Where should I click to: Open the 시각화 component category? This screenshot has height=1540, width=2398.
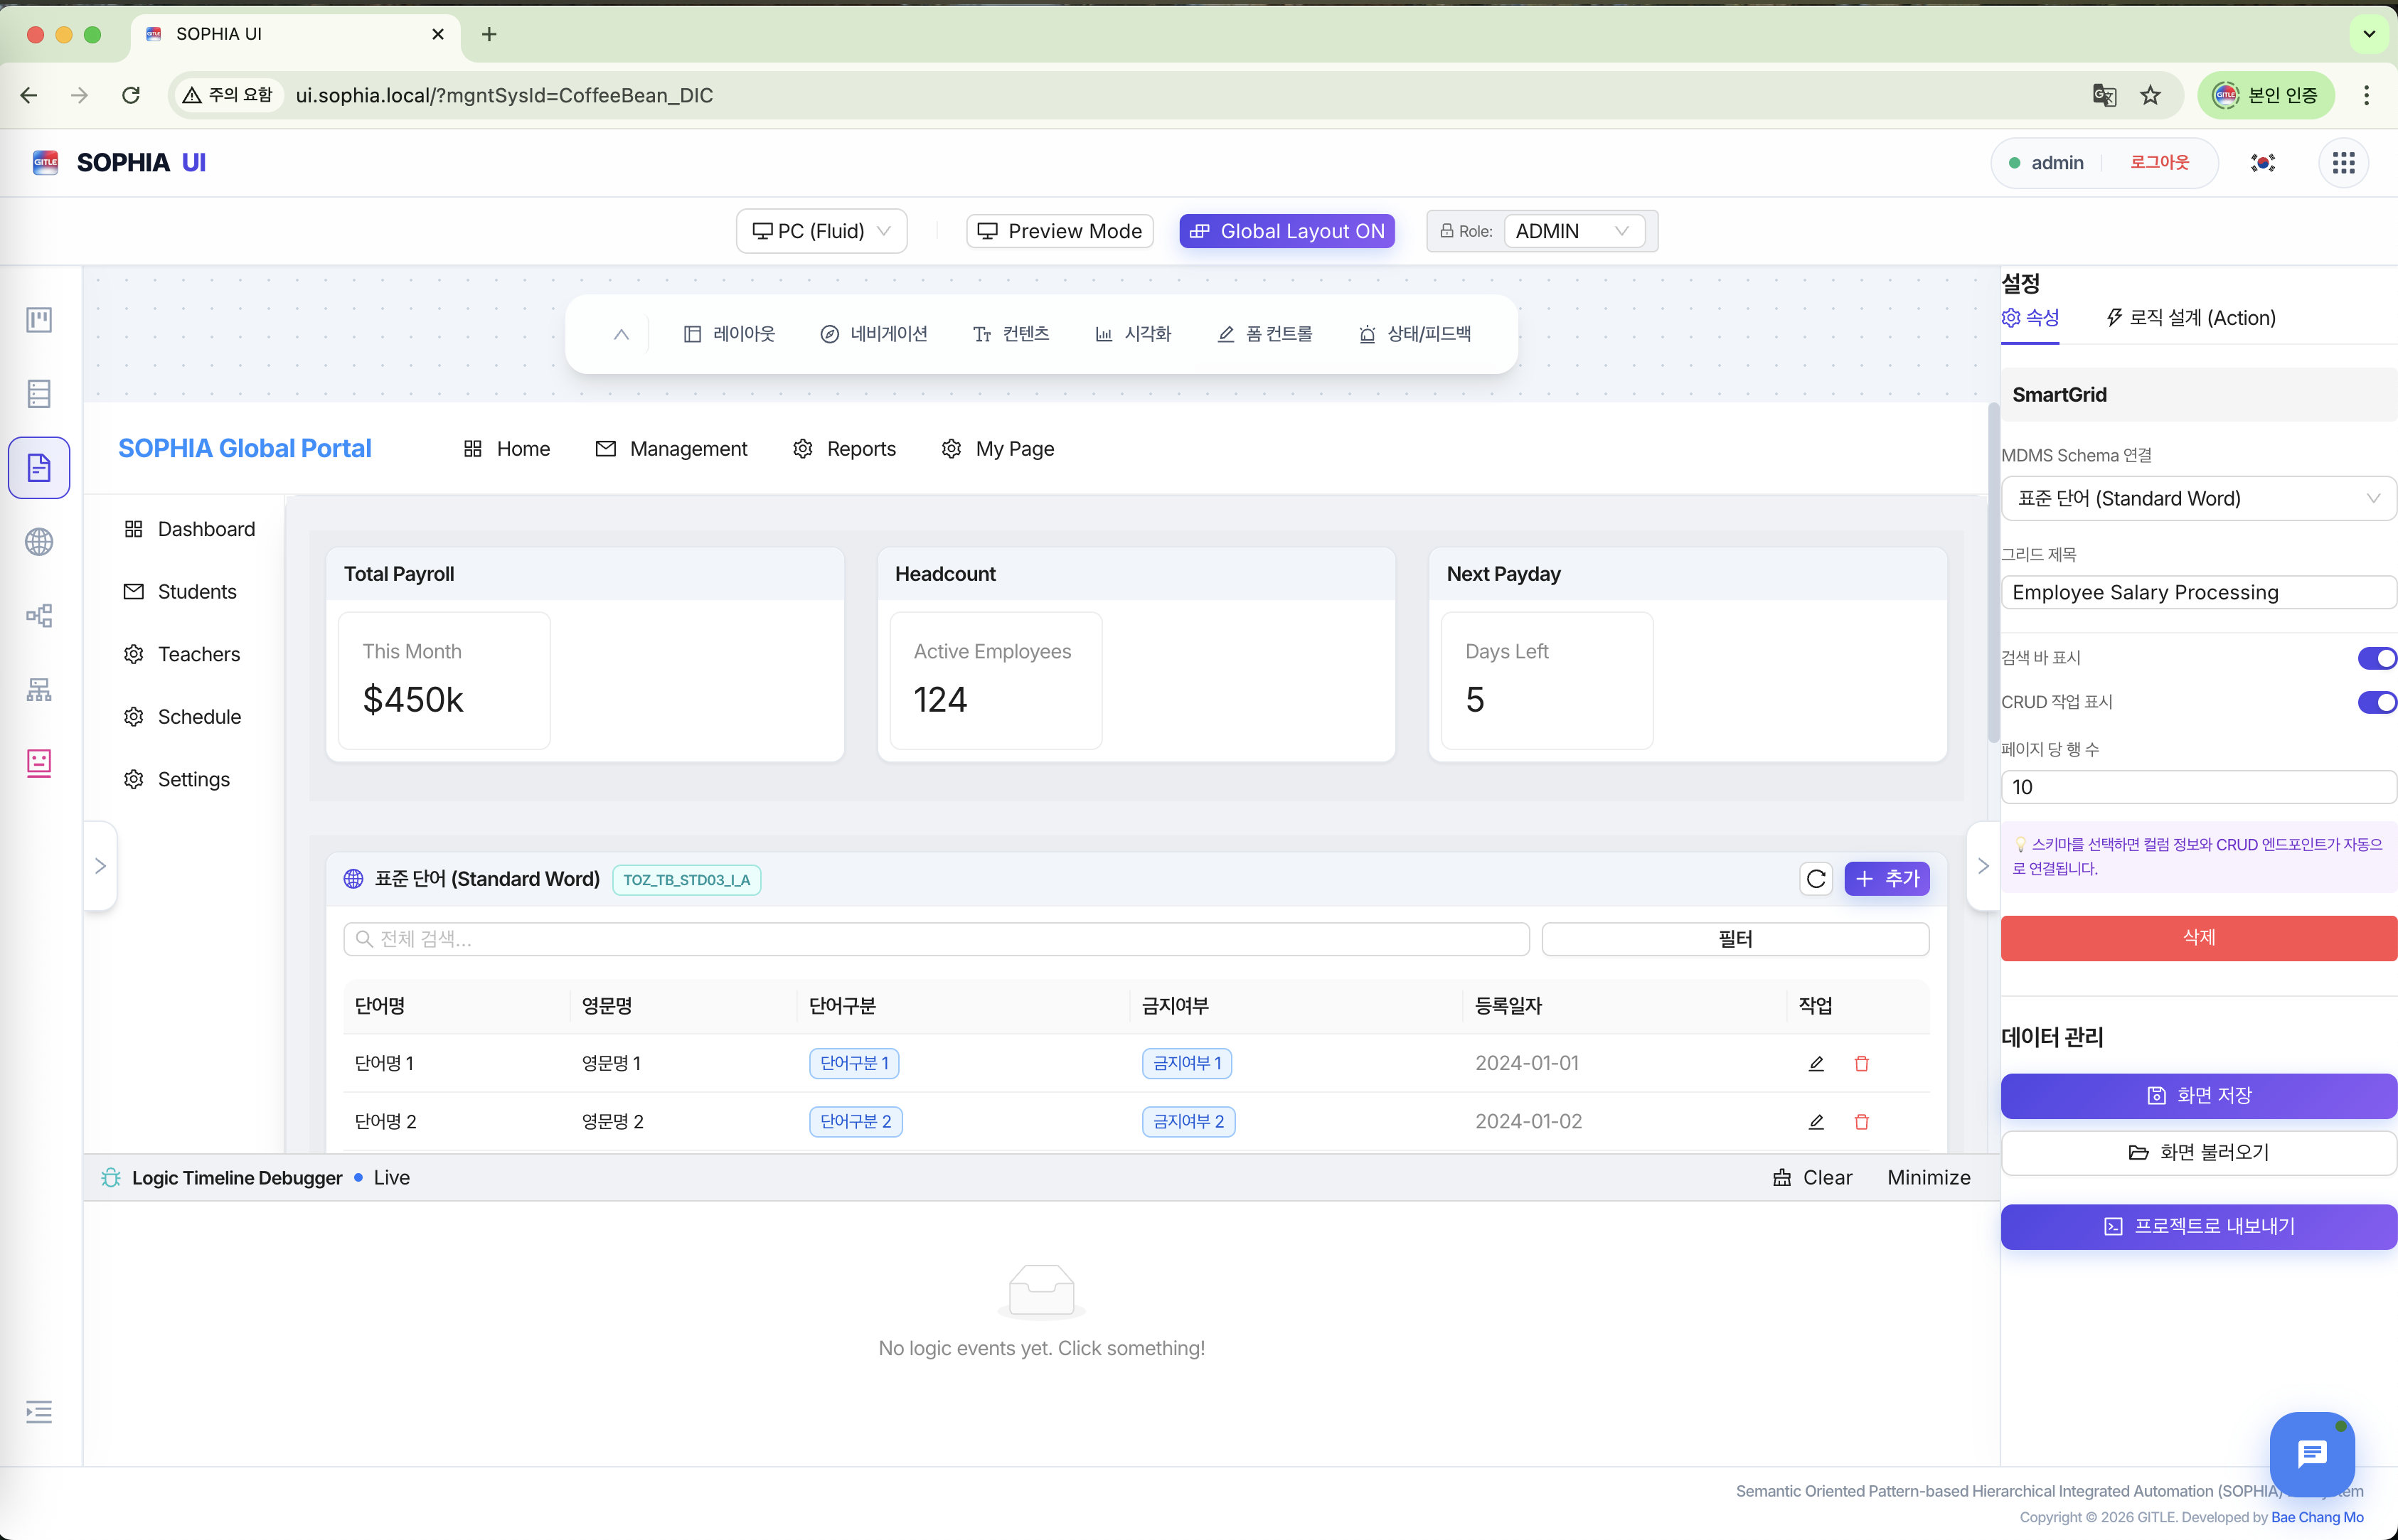pos(1133,334)
